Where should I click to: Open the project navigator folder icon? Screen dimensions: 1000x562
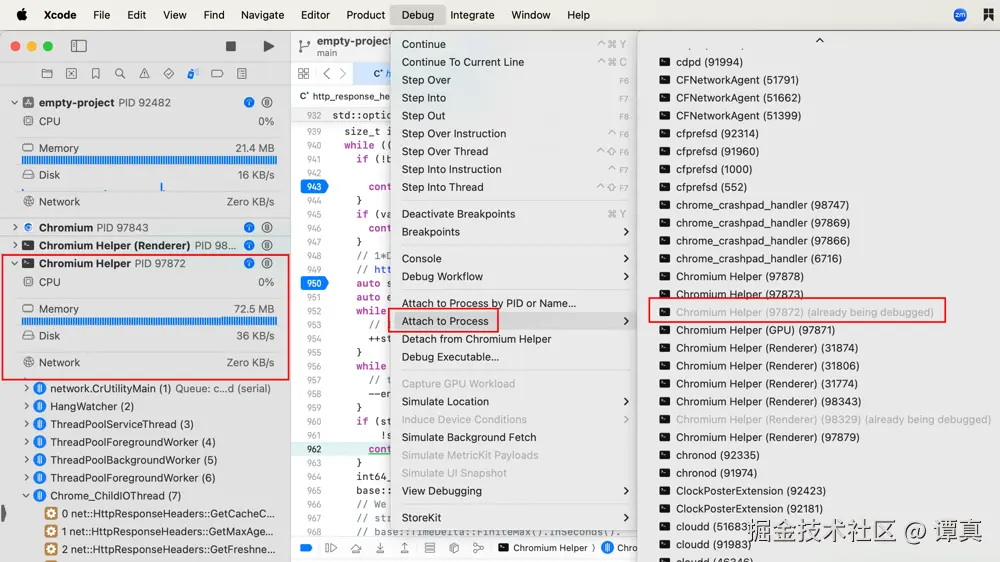(x=47, y=73)
